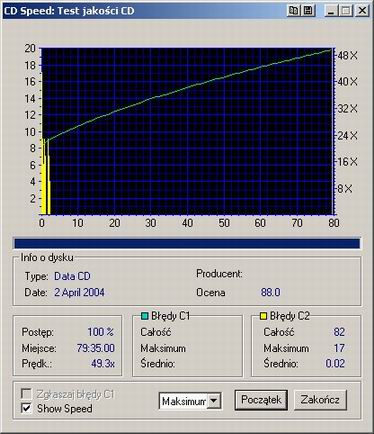Click the yellow C2 error spikes in the graph
Image resolution: width=374 pixels, height=434 pixels.
click(45, 177)
